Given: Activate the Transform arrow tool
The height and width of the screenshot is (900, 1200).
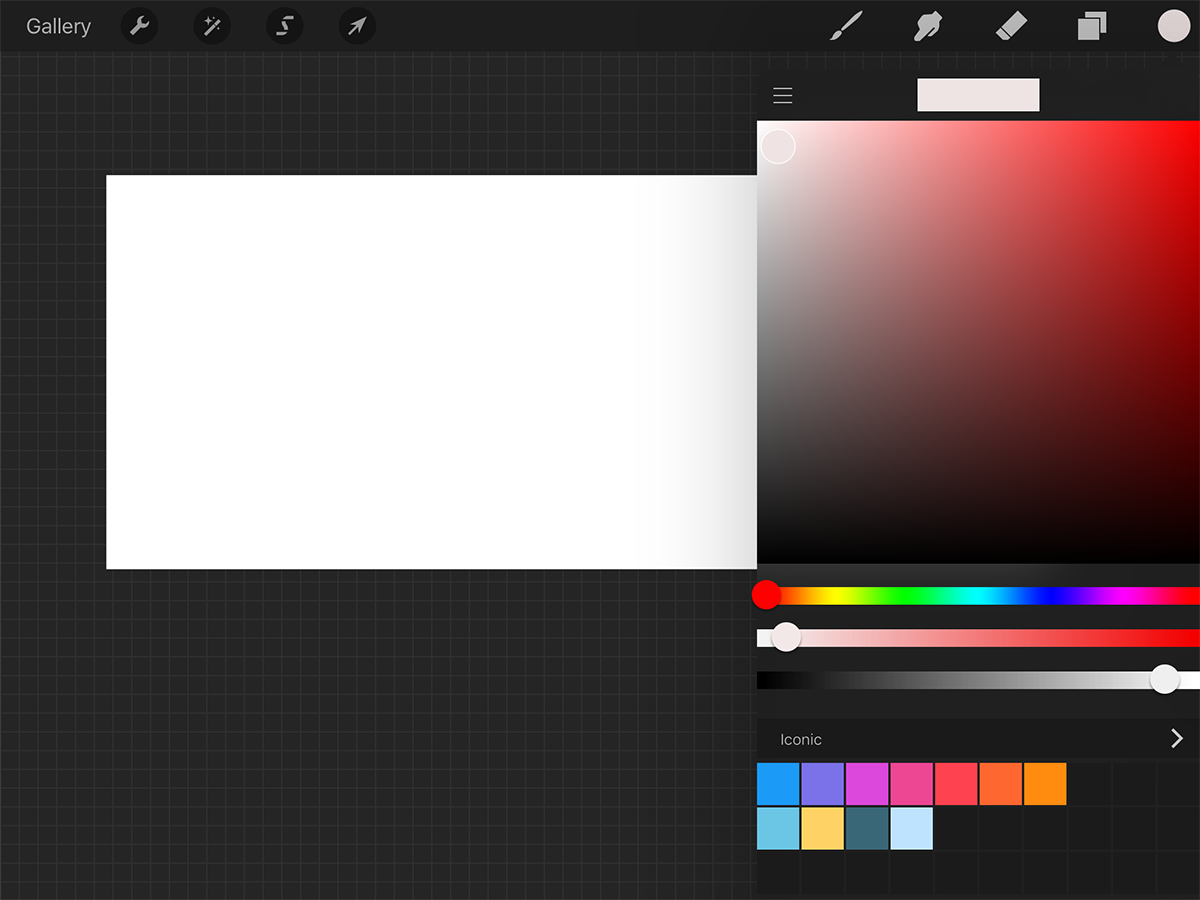Looking at the screenshot, I should (x=357, y=27).
